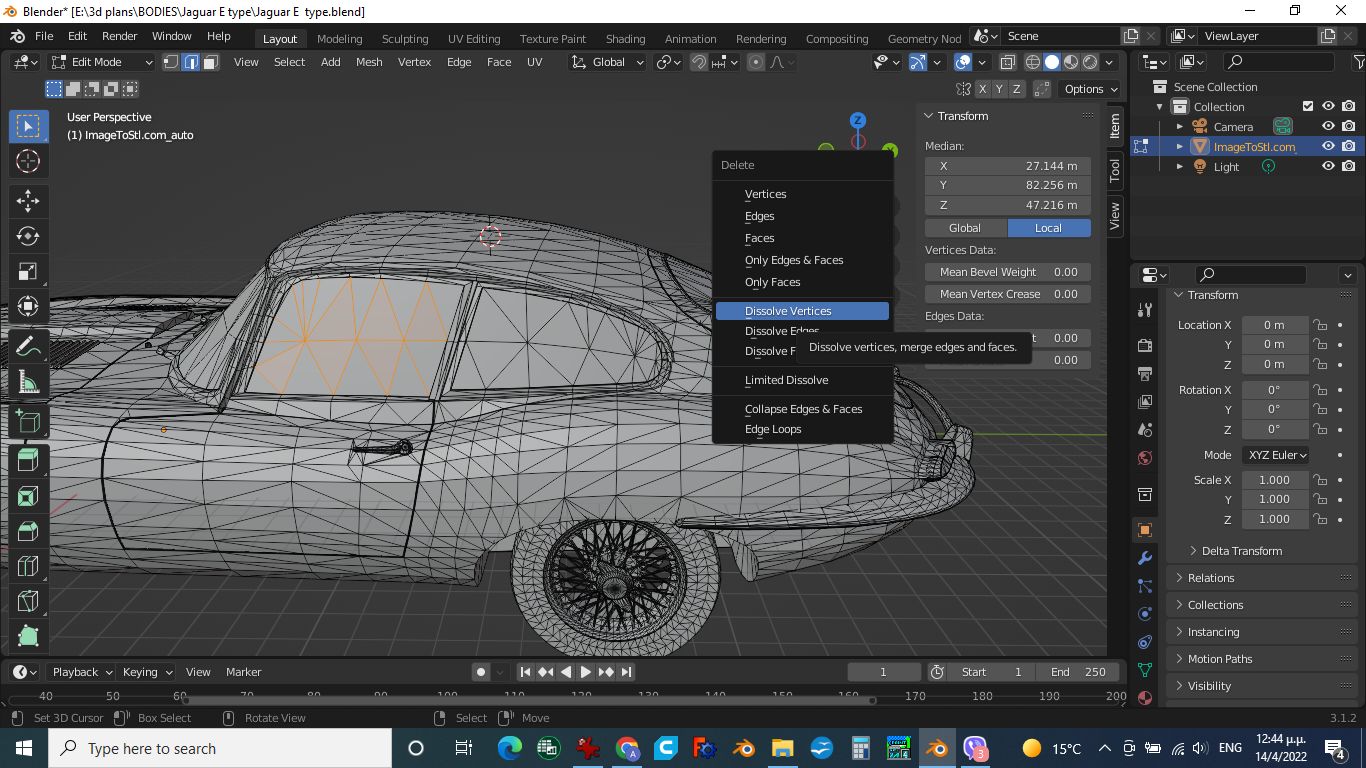Screen dimensions: 1366x768
Task: Click the Windows taskbar search box
Action: point(220,748)
